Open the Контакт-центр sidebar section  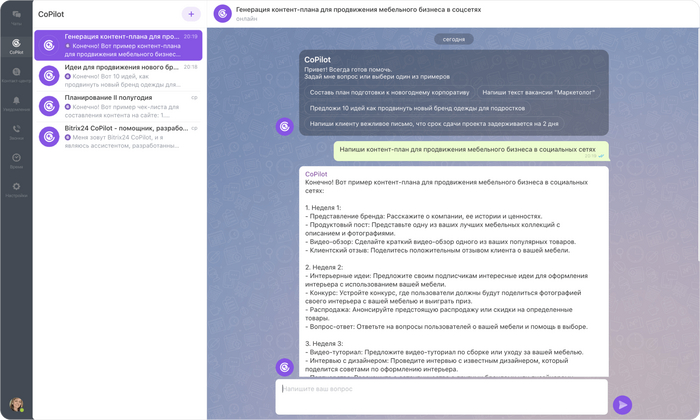coord(16,75)
